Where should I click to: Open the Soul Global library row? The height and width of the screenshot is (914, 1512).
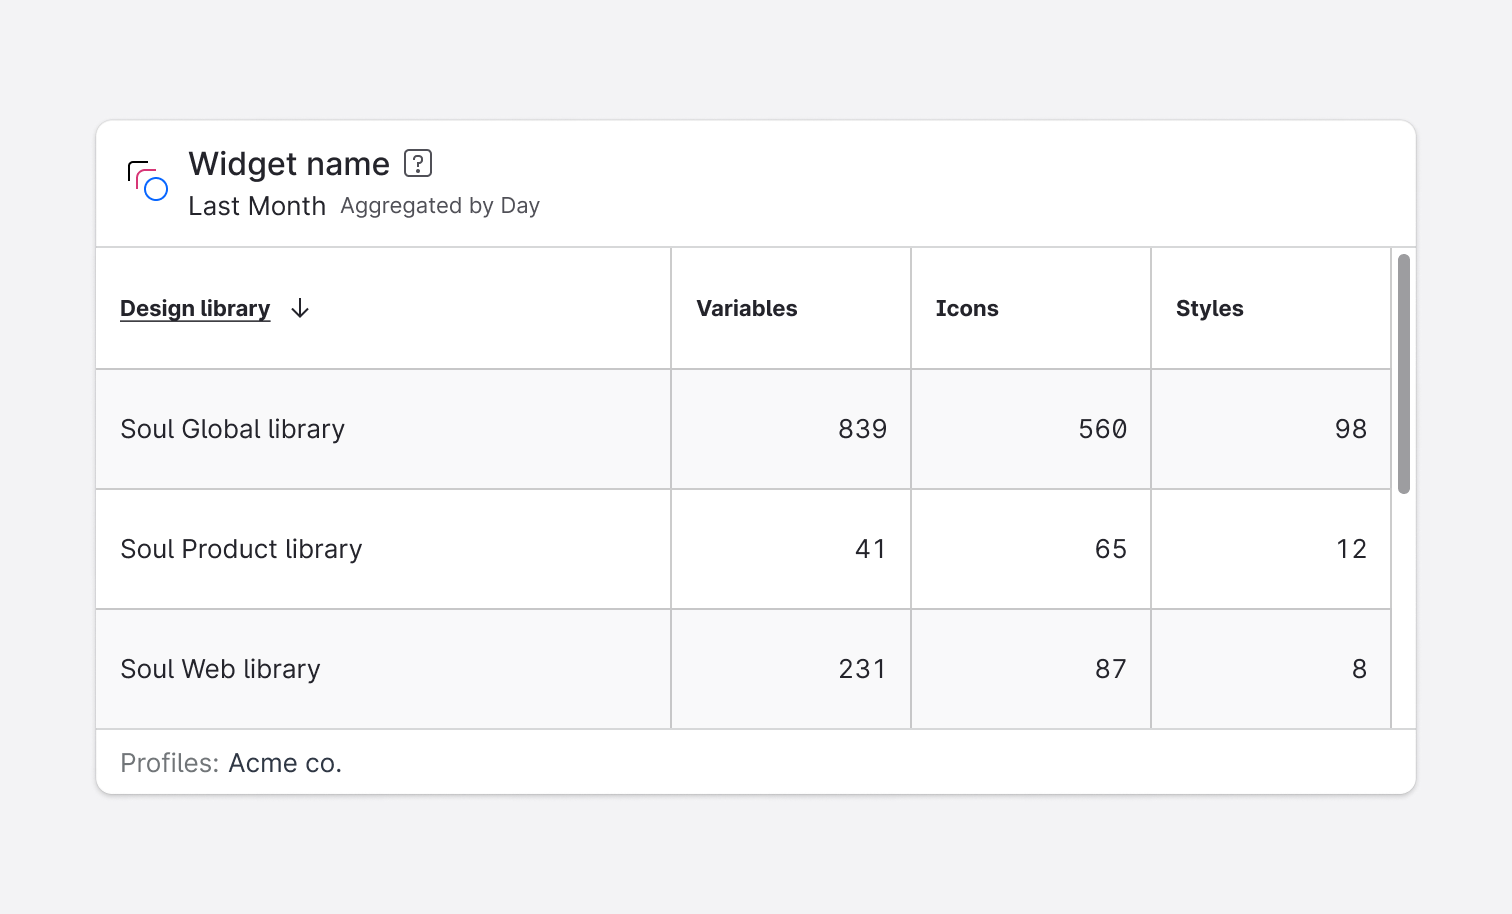pyautogui.click(x=232, y=429)
